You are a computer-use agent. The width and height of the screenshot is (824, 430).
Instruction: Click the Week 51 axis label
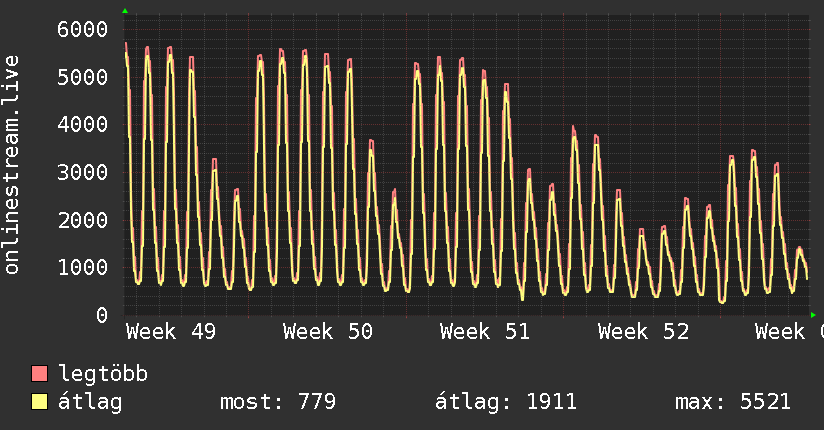coord(485,332)
